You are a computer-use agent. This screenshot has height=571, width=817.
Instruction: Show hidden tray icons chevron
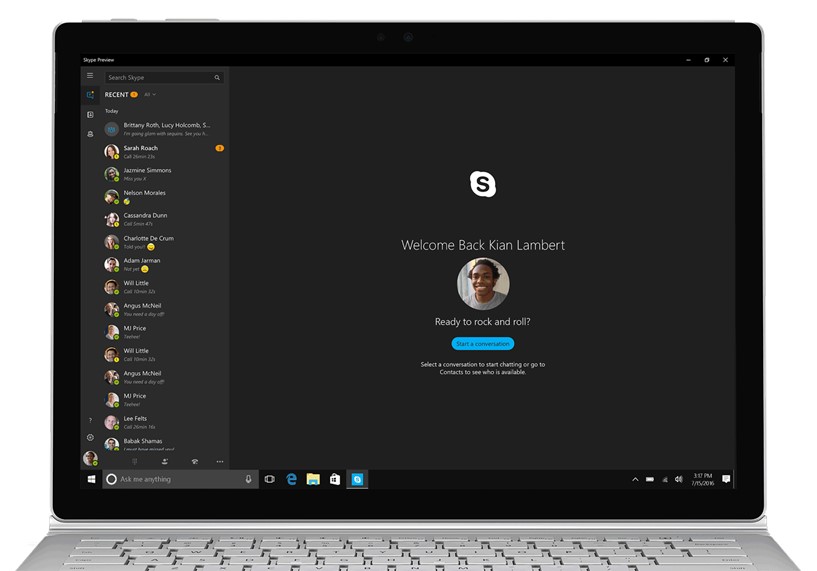click(635, 479)
